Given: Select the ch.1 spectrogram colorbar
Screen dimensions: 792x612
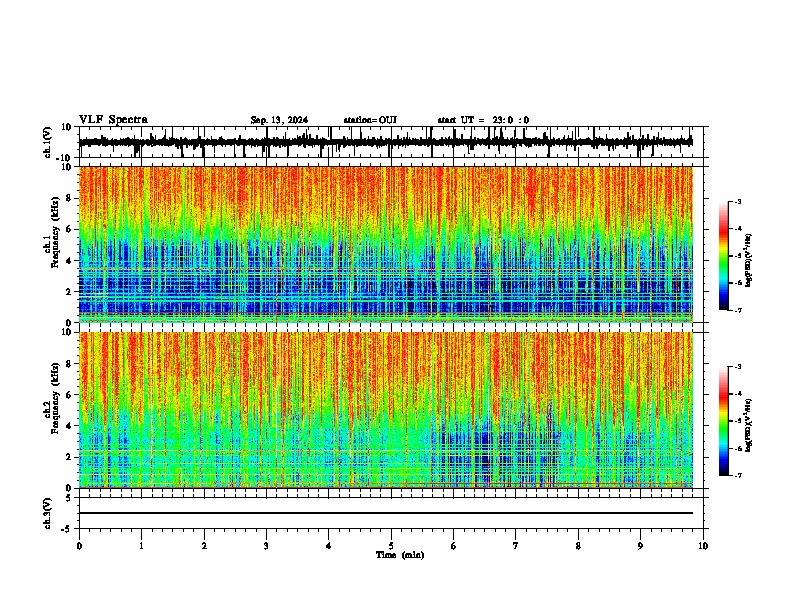Looking at the screenshot, I should pos(724,256).
